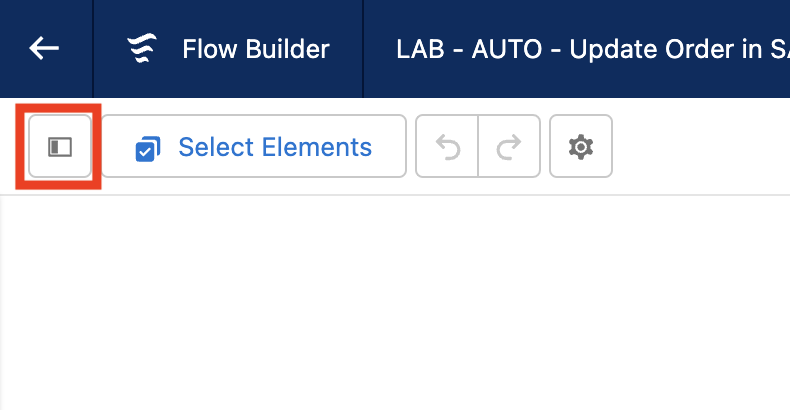Undo the last canvas change

pyautogui.click(x=447, y=147)
